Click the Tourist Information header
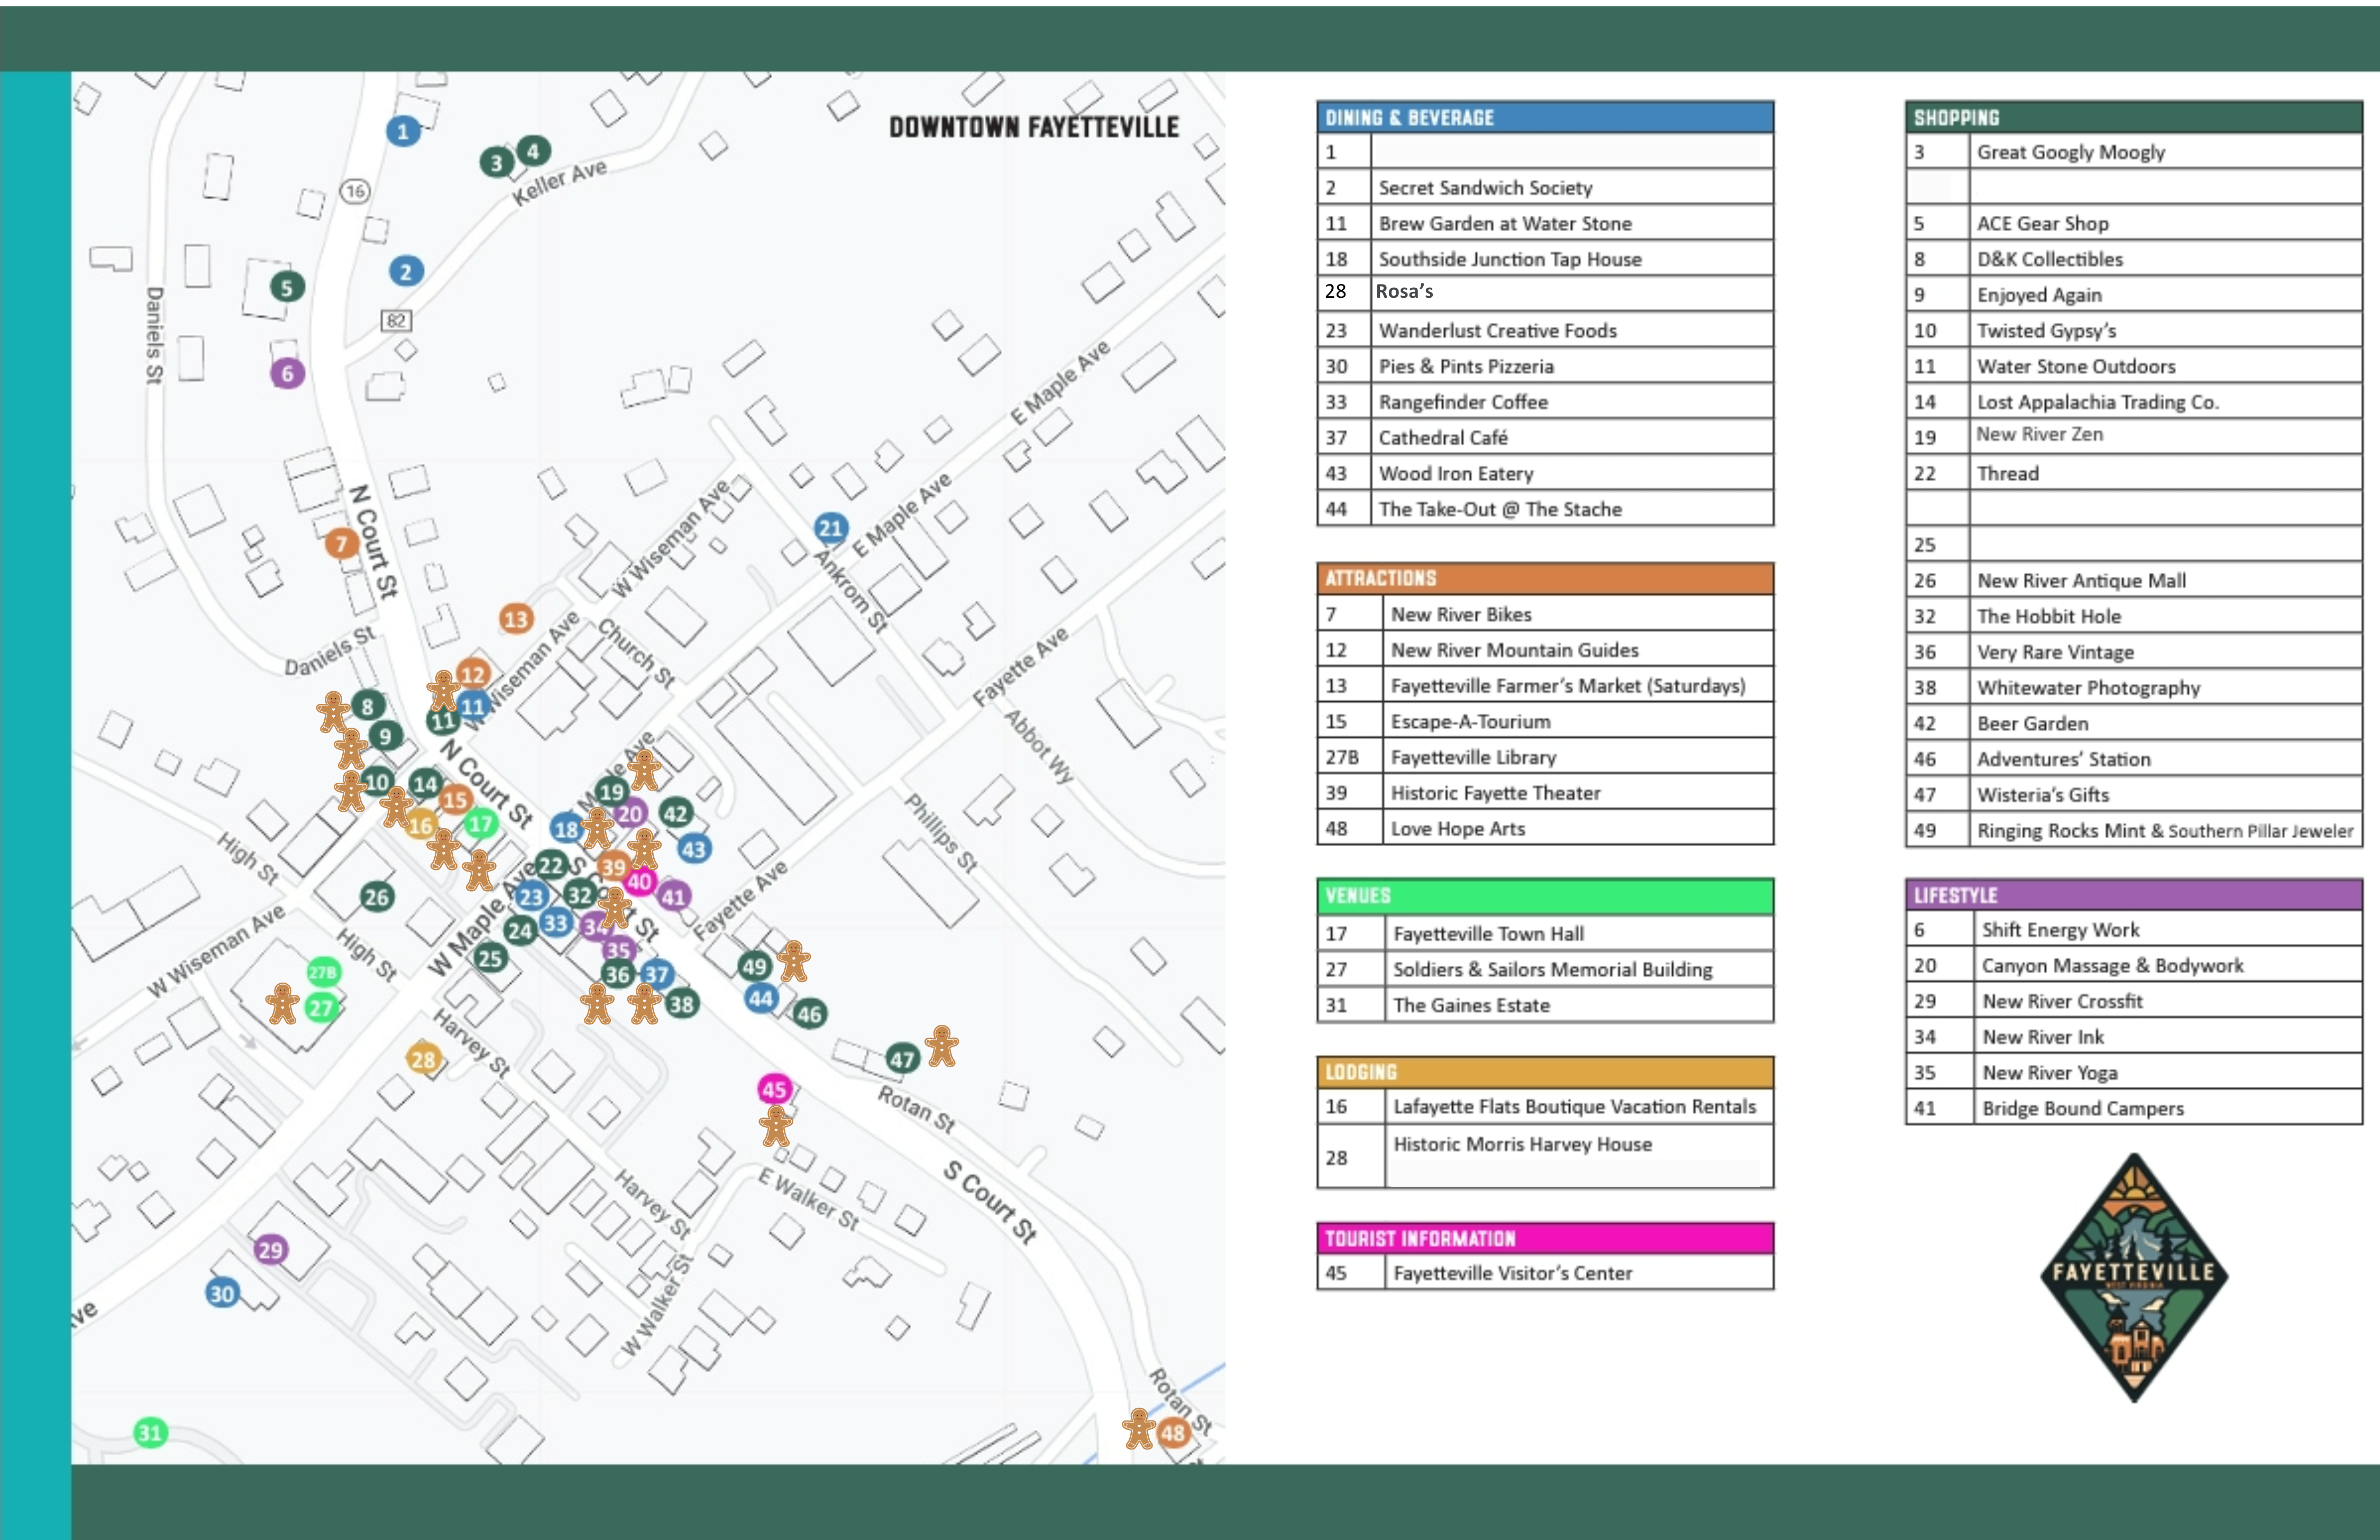The width and height of the screenshot is (2380, 1540). pos(1545,1238)
